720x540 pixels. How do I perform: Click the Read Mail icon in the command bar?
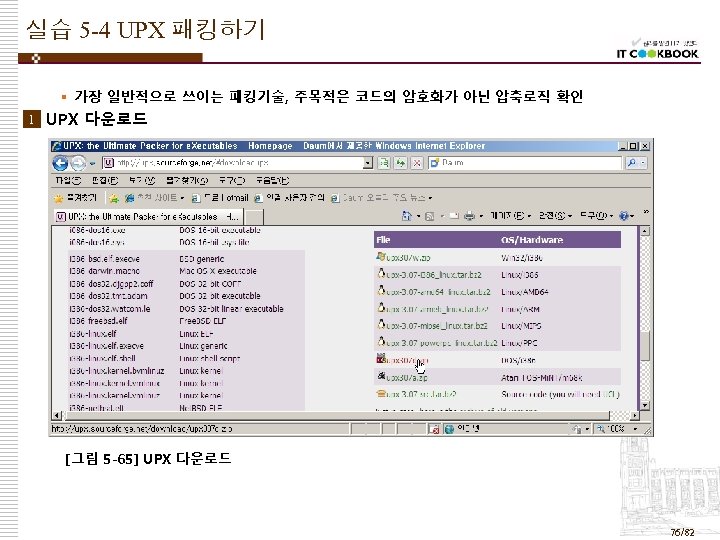point(454,216)
